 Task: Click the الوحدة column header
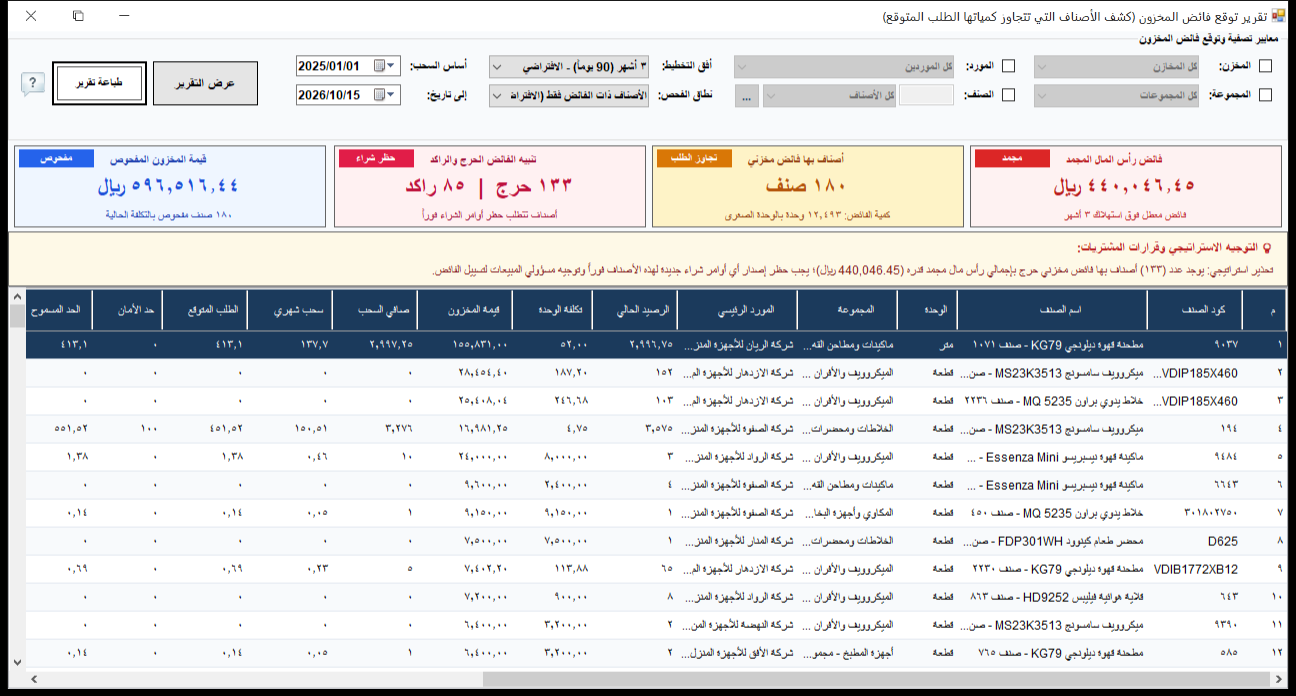coord(927,310)
